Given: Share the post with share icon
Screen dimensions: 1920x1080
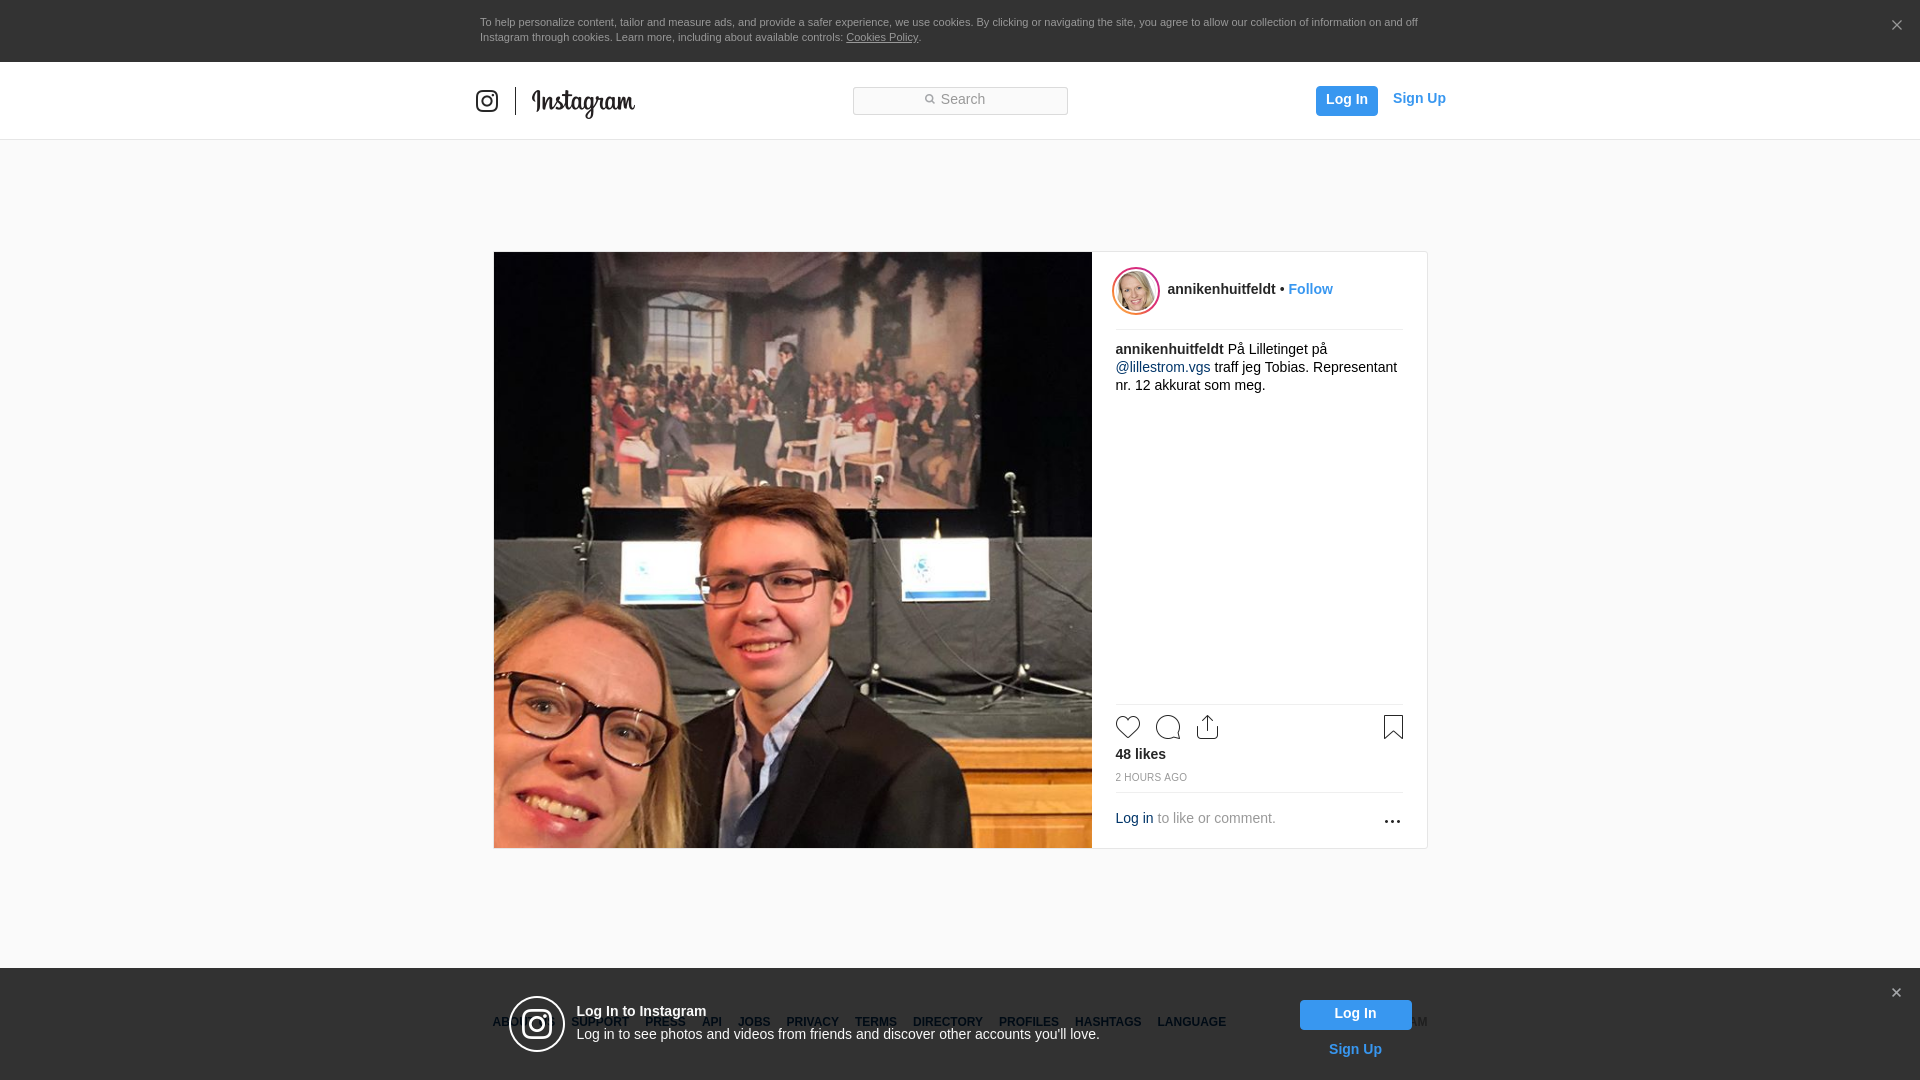Looking at the screenshot, I should click(x=1208, y=727).
